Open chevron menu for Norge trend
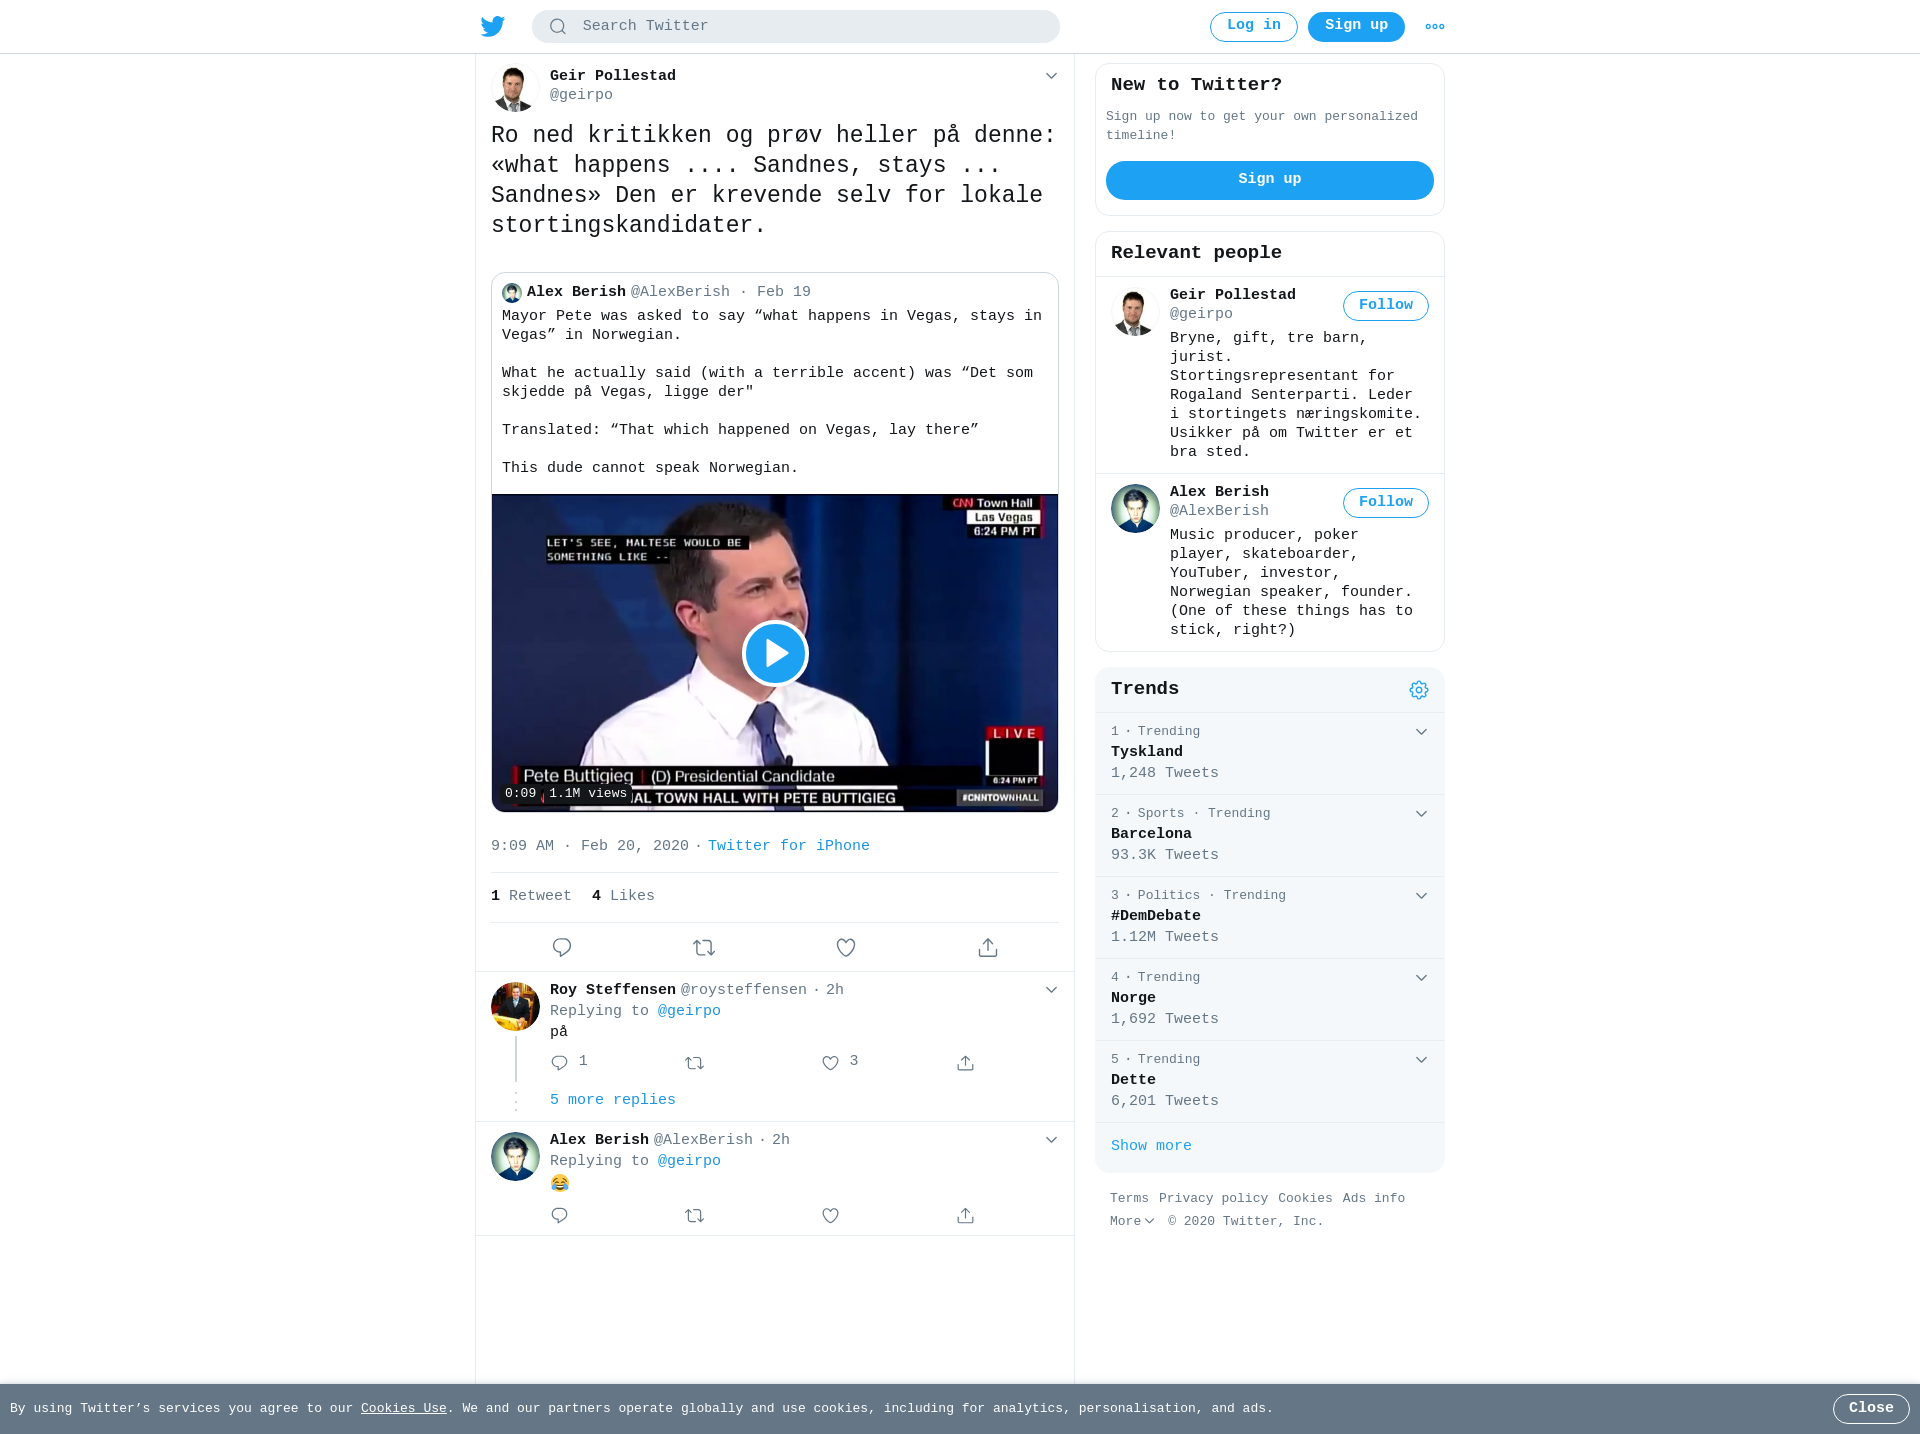Image resolution: width=1920 pixels, height=1434 pixels. 1421,978
